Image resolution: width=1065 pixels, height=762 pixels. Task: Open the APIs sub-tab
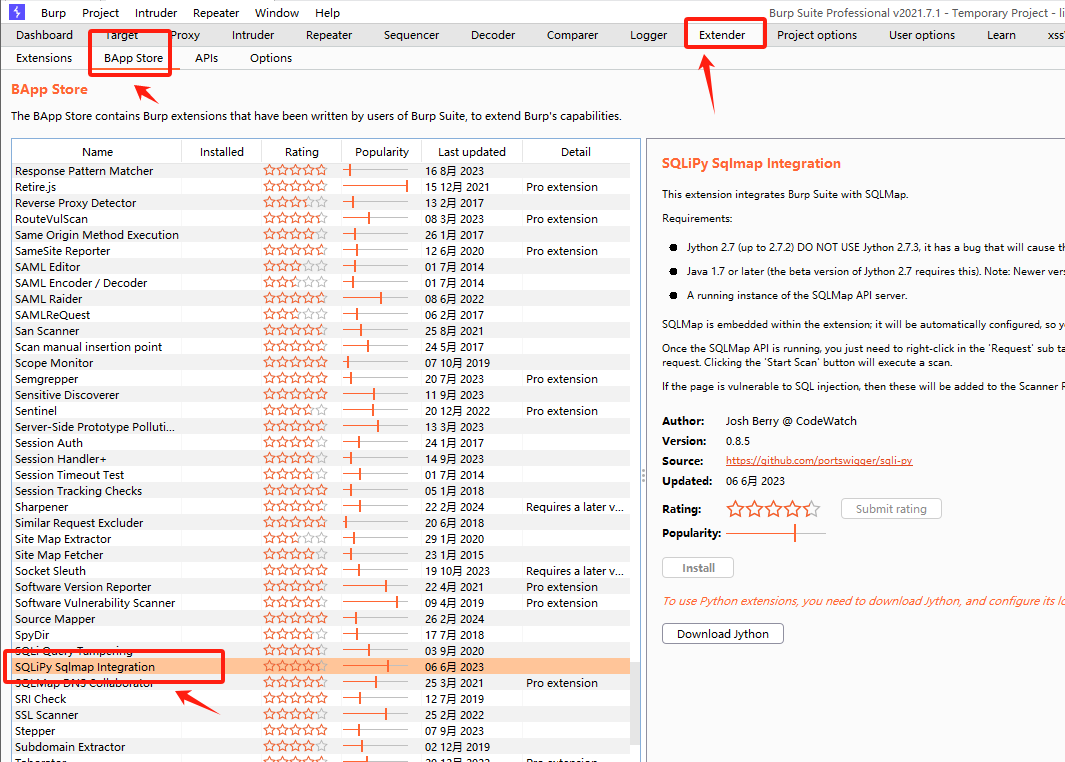(x=206, y=58)
